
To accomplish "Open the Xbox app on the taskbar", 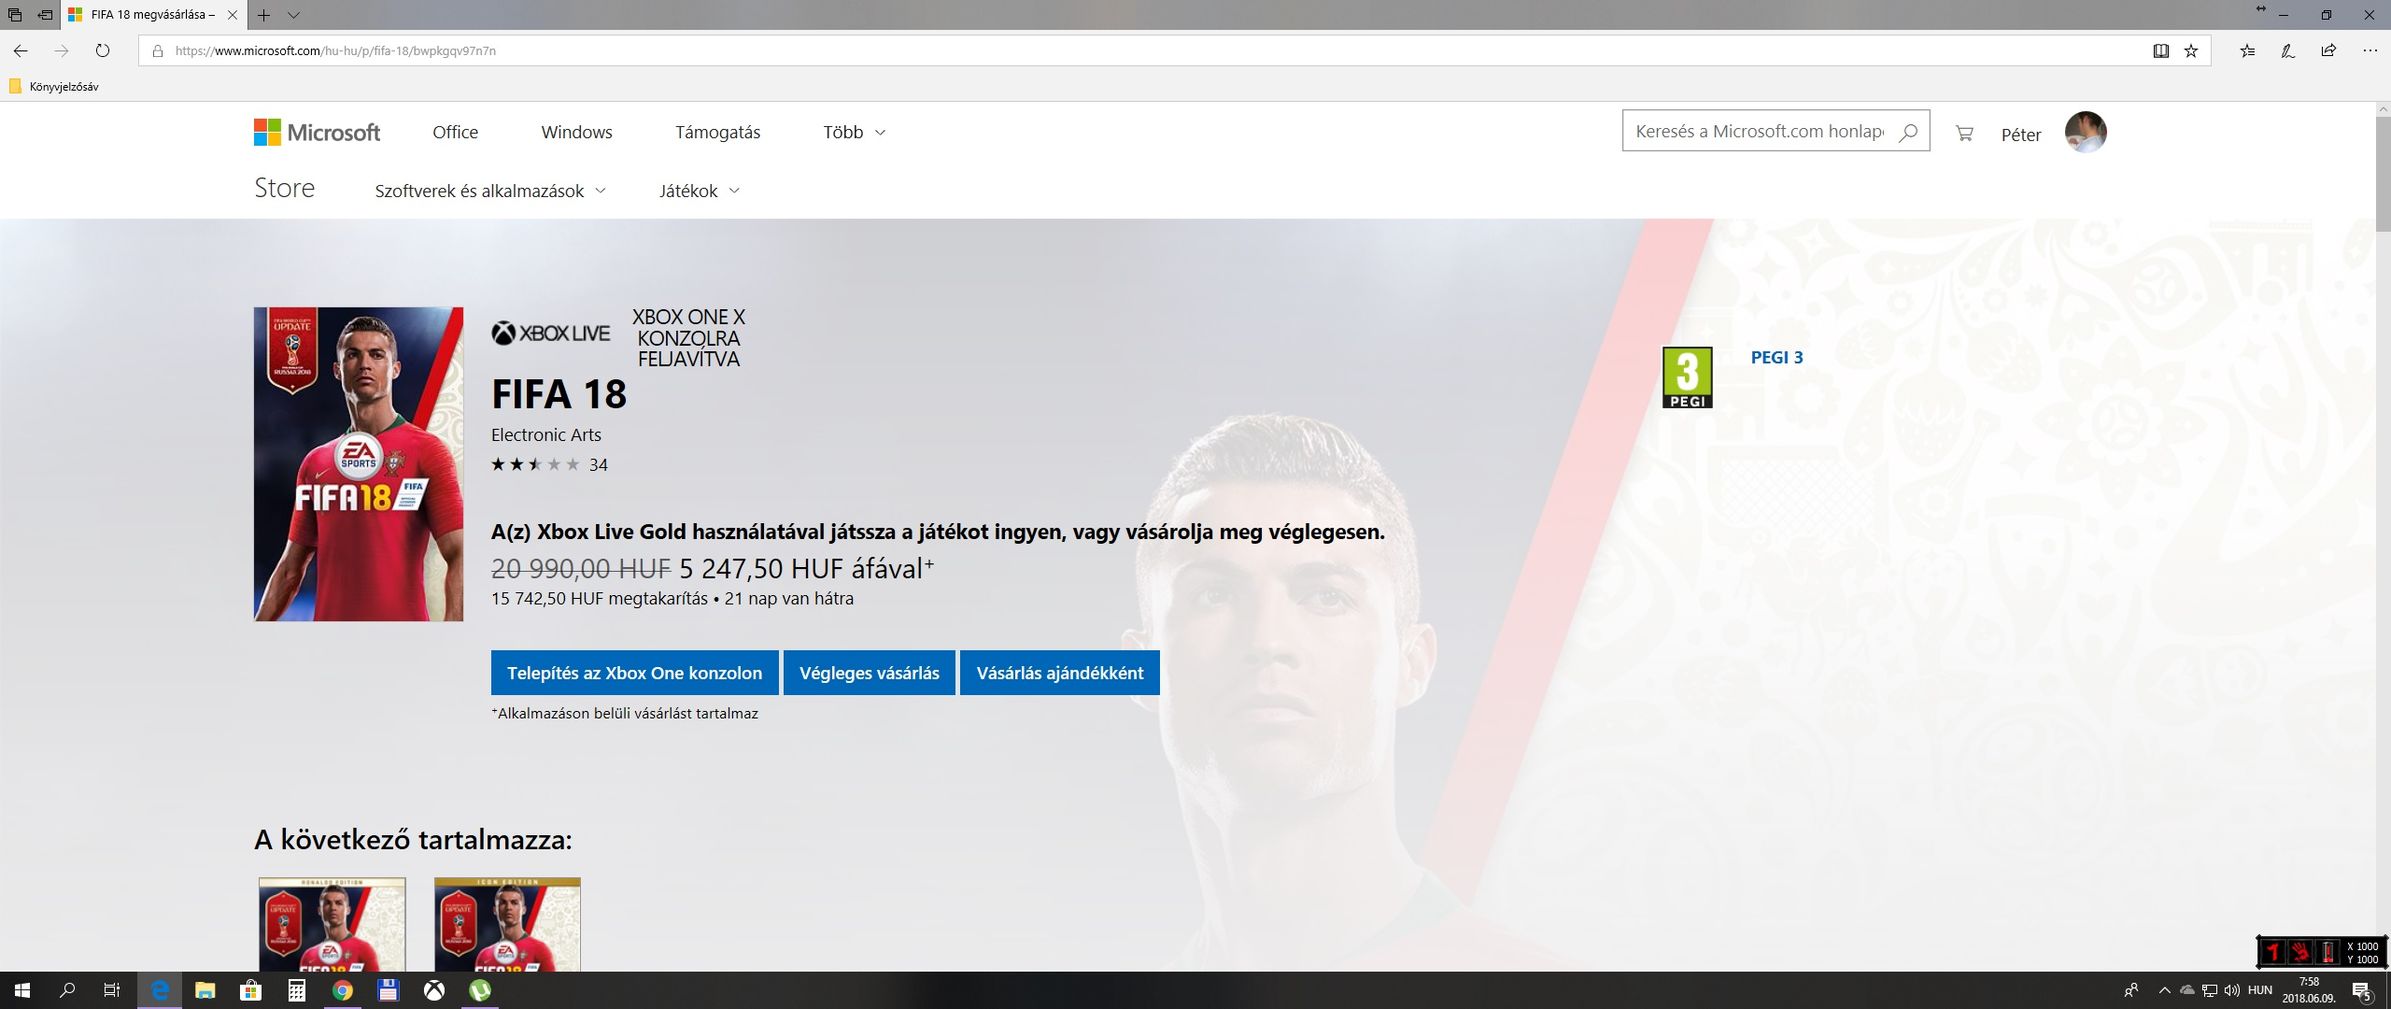I will [x=434, y=990].
